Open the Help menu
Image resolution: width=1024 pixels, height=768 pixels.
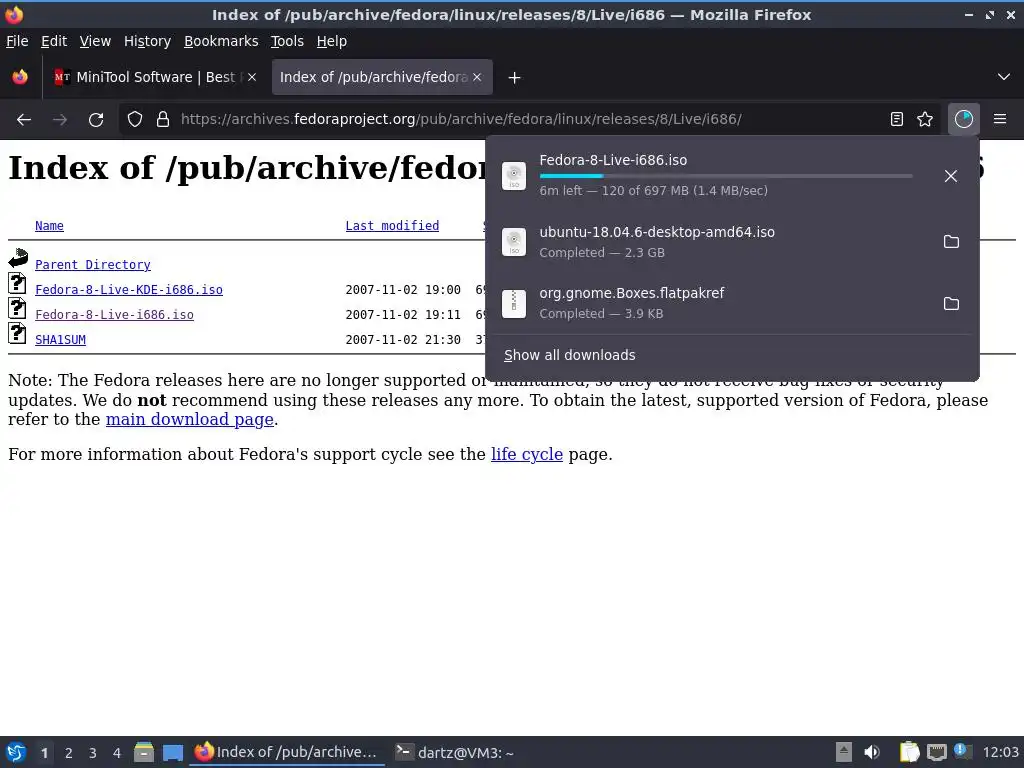tap(332, 41)
